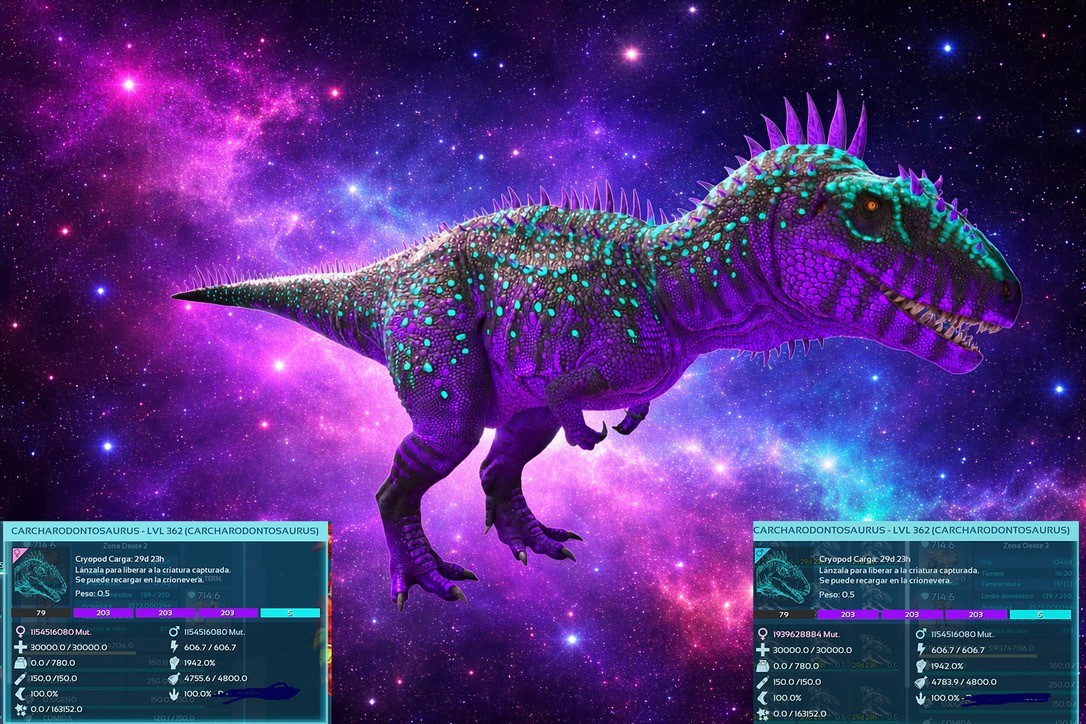
Task: Click stamina lightning icon on male card
Action: [x=920, y=650]
